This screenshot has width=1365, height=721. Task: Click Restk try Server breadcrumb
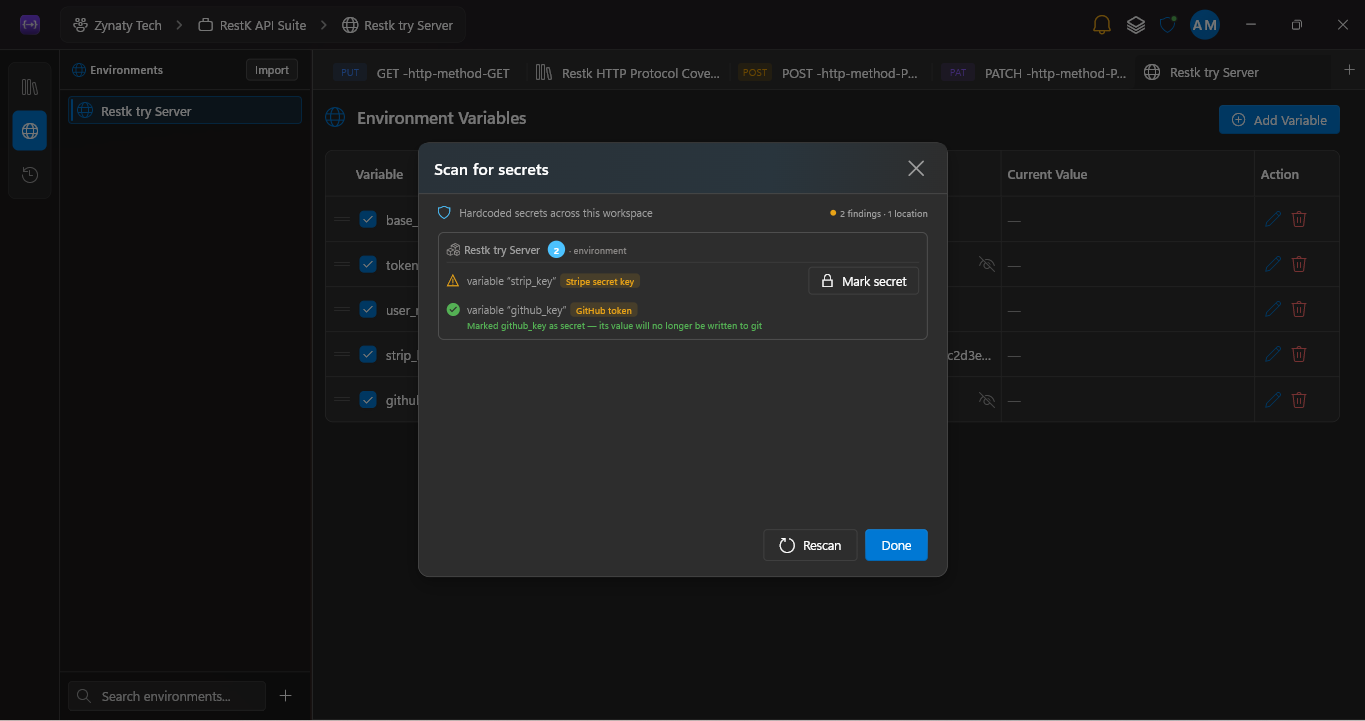point(397,25)
